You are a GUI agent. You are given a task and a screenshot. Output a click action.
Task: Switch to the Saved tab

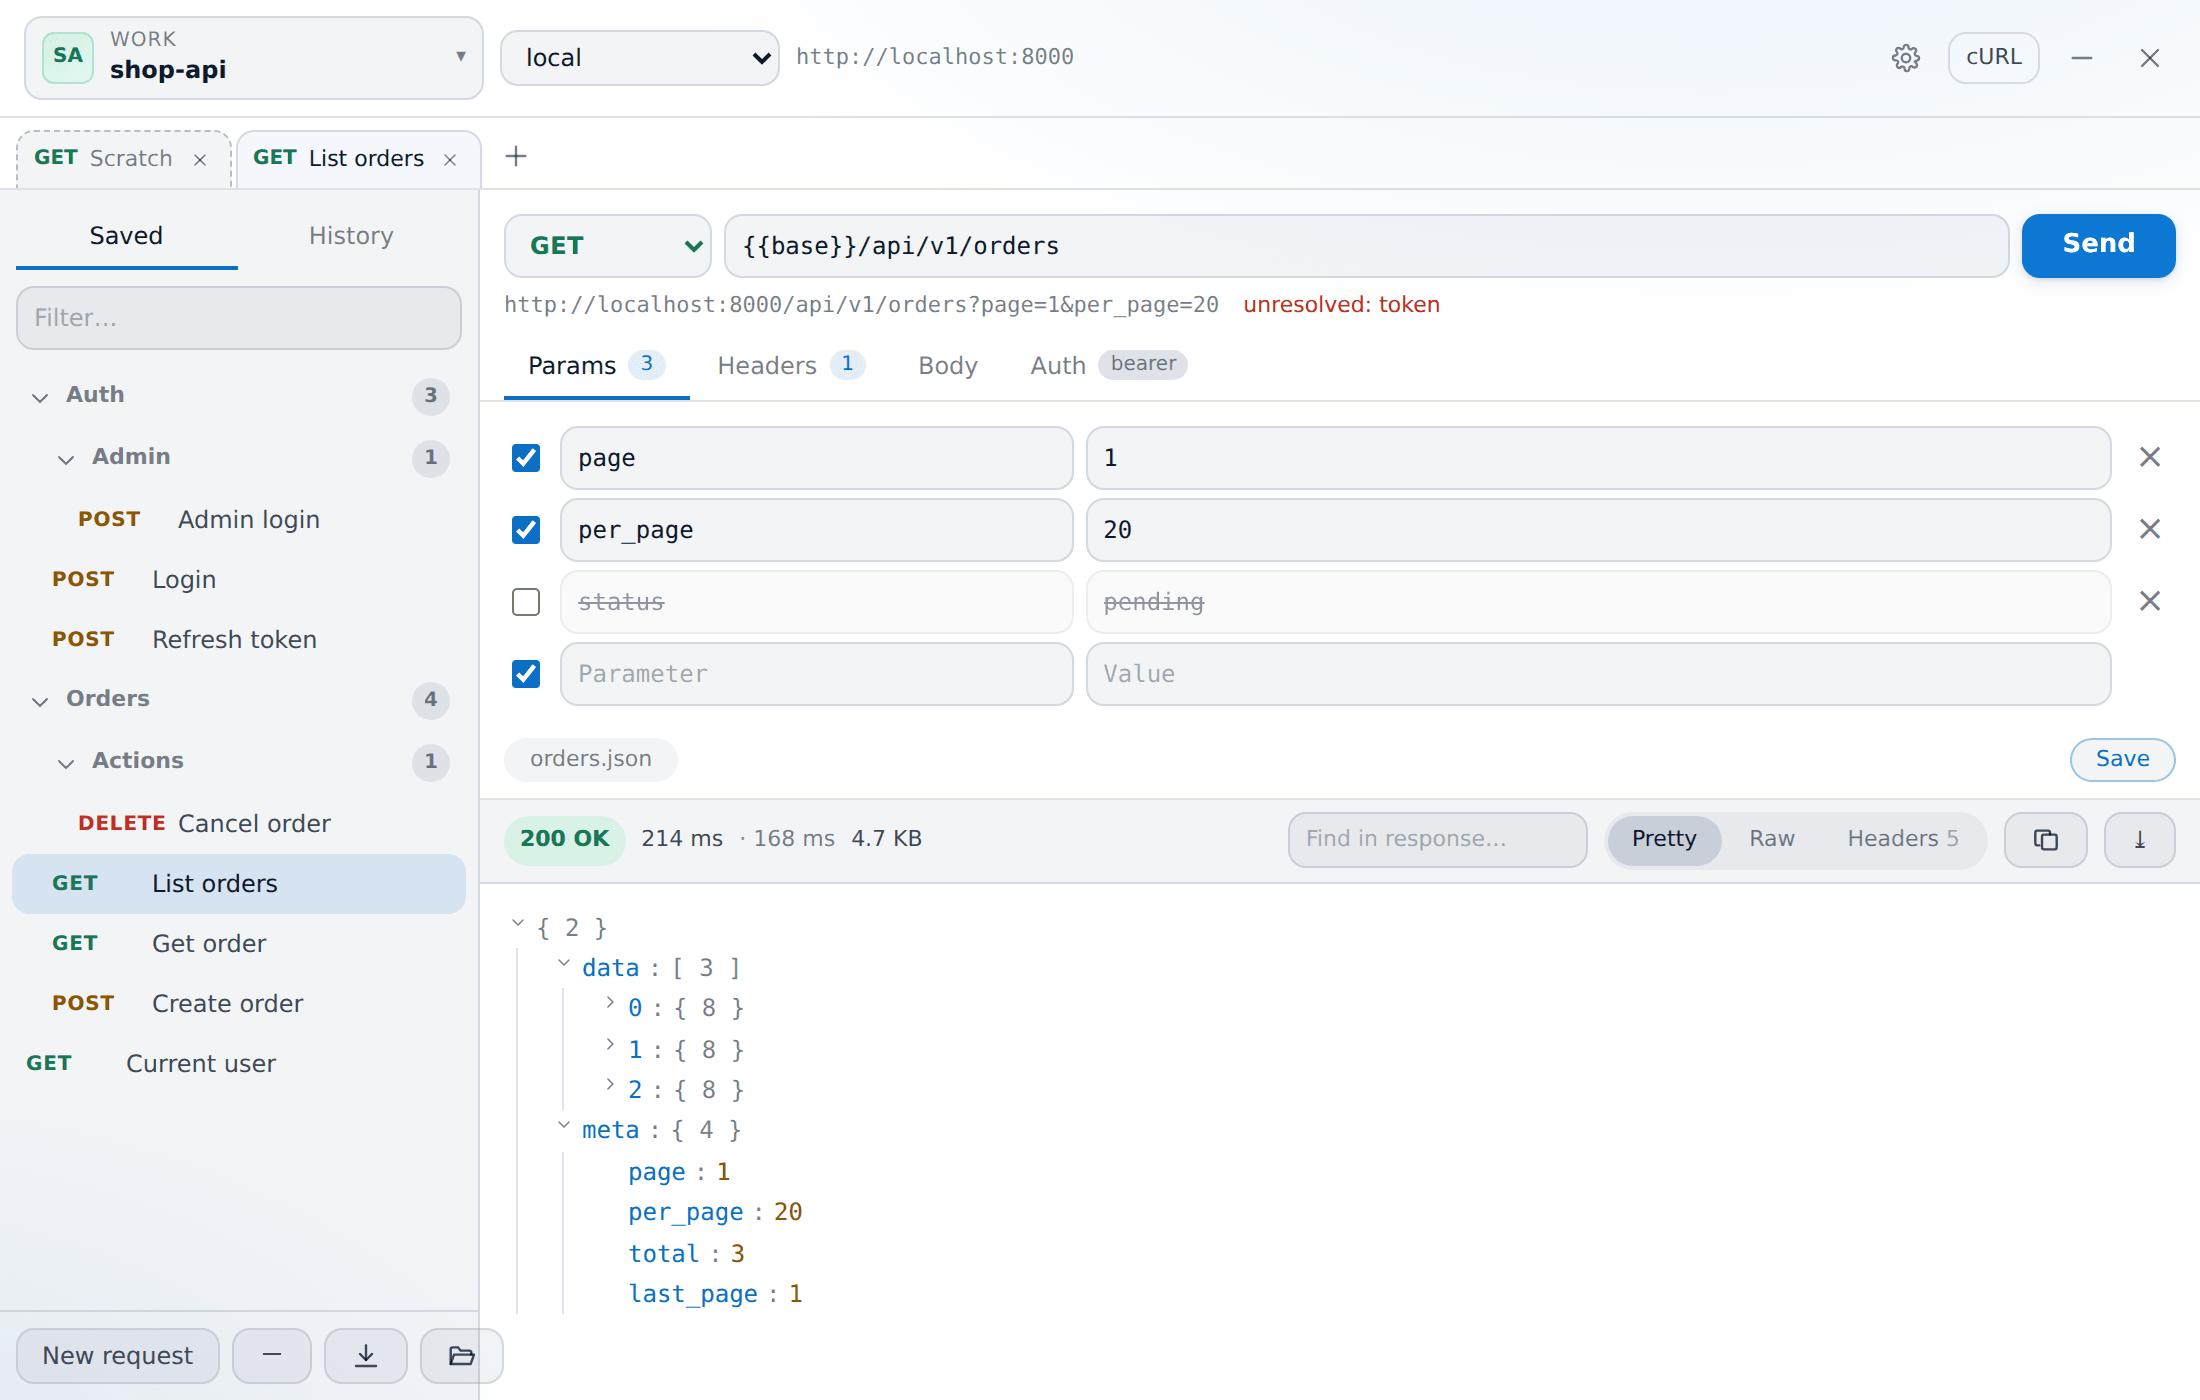[x=126, y=236]
